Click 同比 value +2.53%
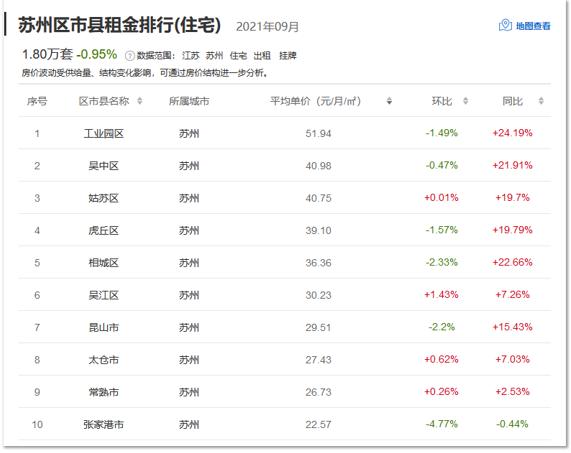 [512, 392]
